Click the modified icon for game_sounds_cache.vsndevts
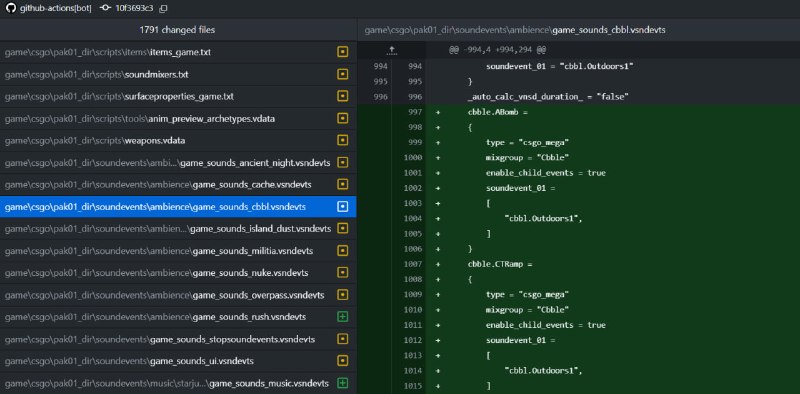The width and height of the screenshot is (800, 394). [x=343, y=184]
